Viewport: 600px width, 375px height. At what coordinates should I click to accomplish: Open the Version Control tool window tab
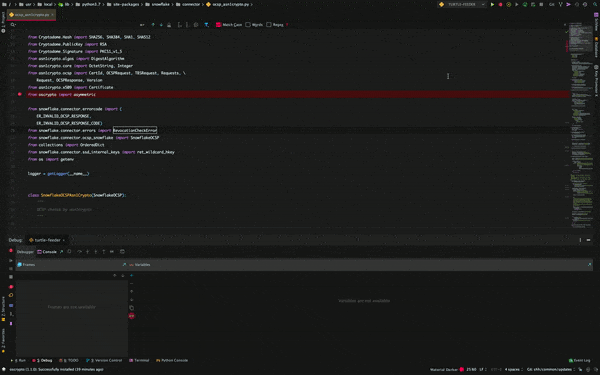click(x=104, y=360)
